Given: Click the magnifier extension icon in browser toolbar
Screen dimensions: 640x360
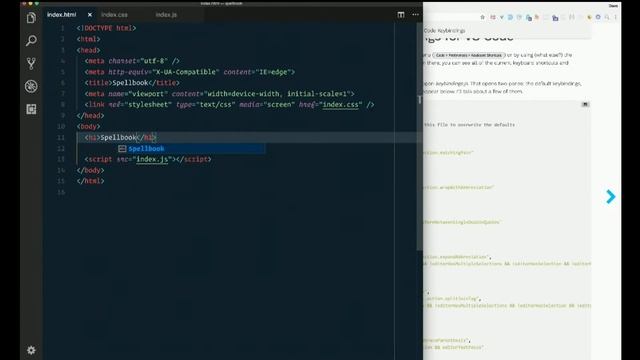Looking at the screenshot, I should [x=607, y=17].
